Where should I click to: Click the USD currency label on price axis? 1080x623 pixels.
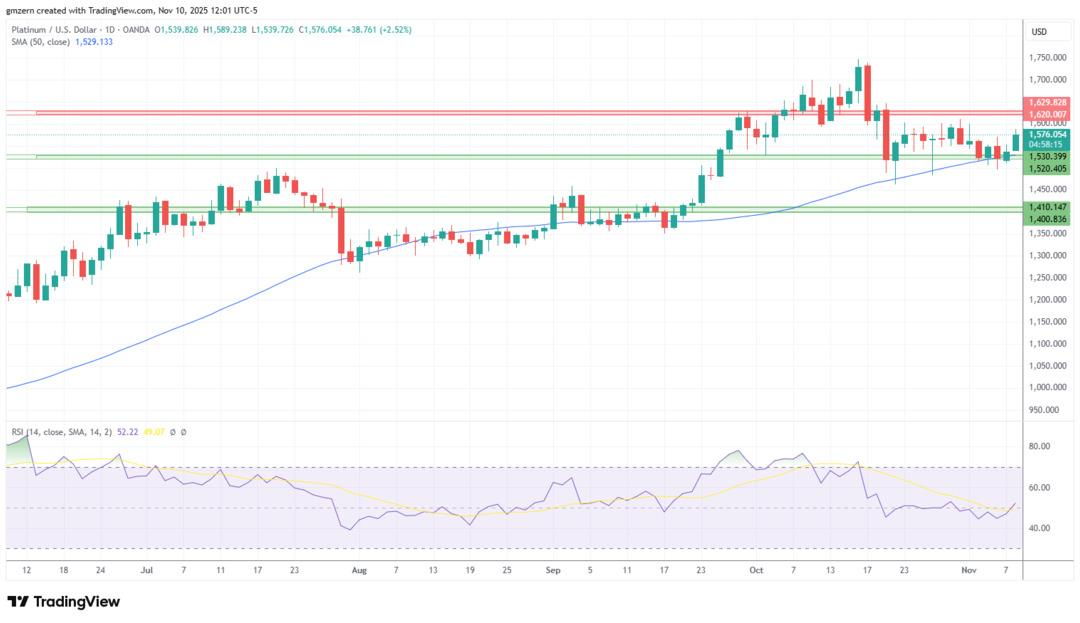pos(1038,32)
